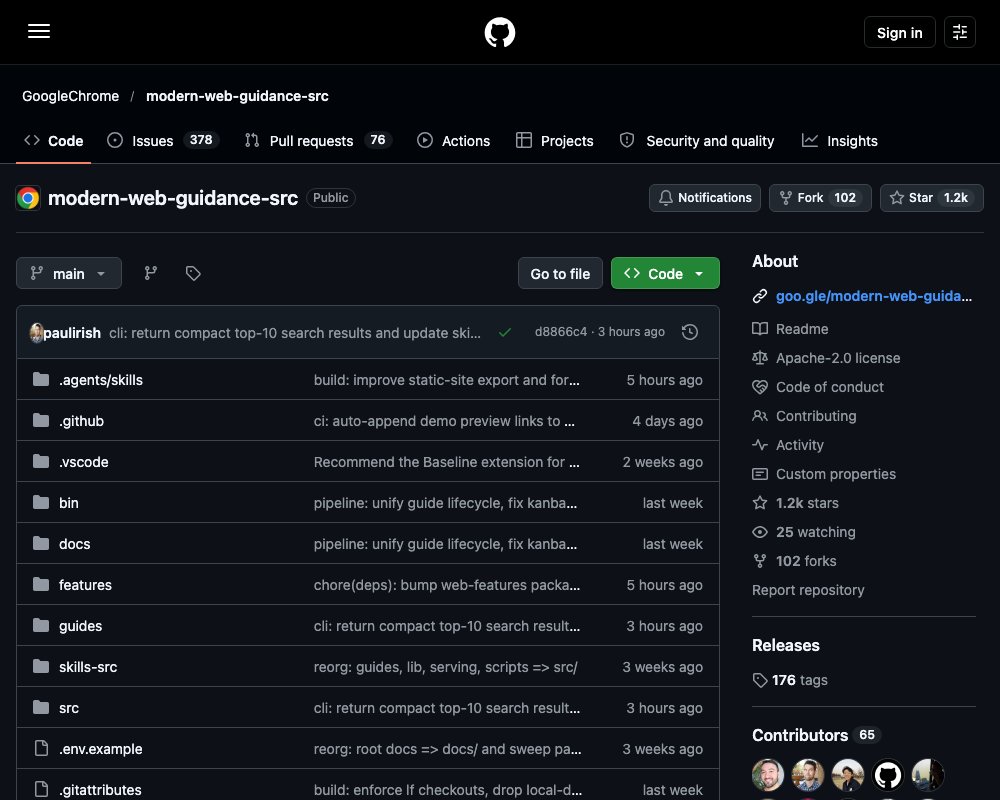
Task: Open the .github folder
Action: [x=82, y=421]
